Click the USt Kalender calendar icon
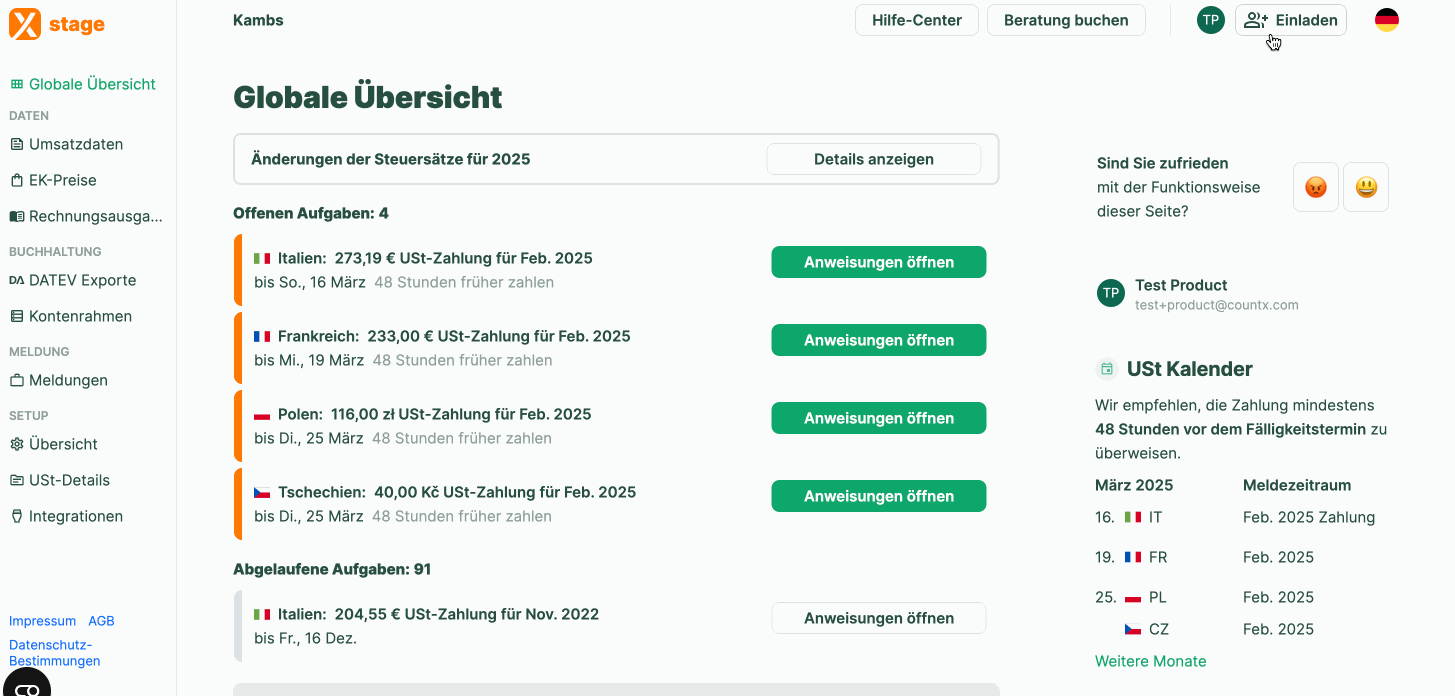Viewport: 1455px width, 696px height. coord(1107,369)
